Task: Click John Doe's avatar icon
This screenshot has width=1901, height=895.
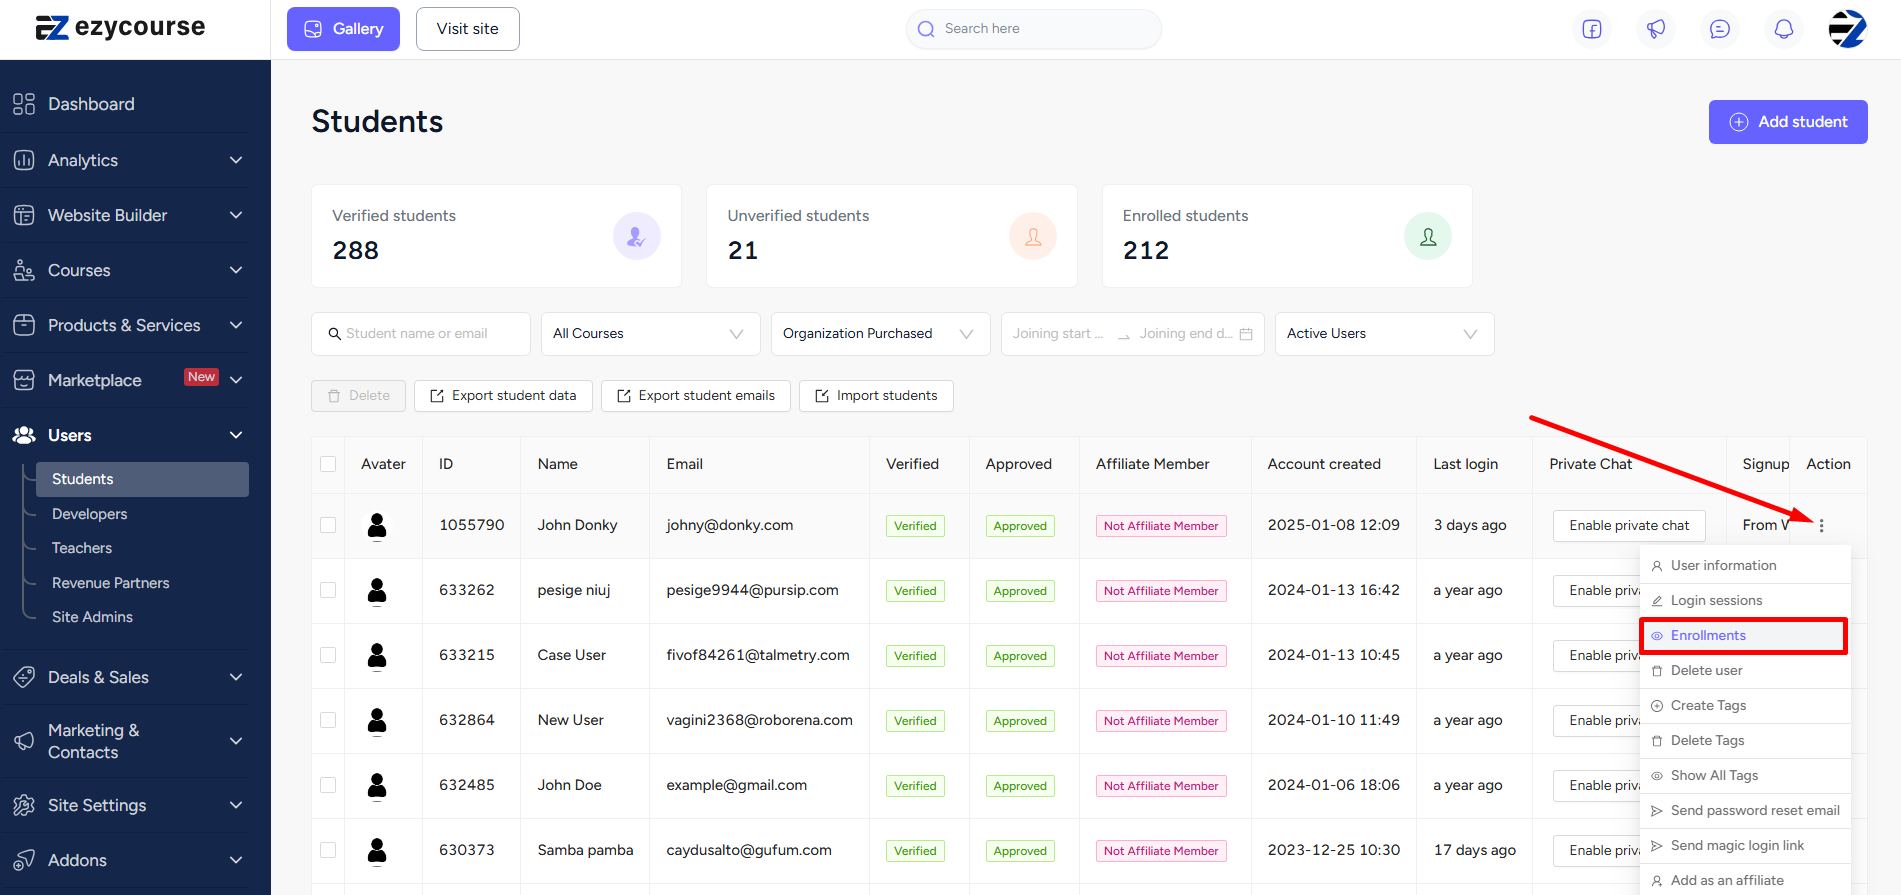Action: coord(377,785)
